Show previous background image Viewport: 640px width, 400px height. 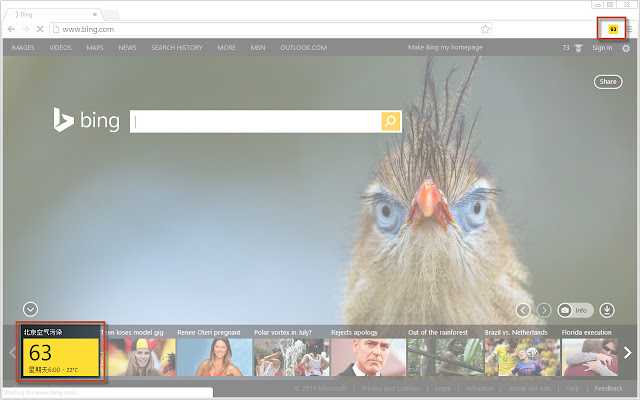click(x=523, y=310)
